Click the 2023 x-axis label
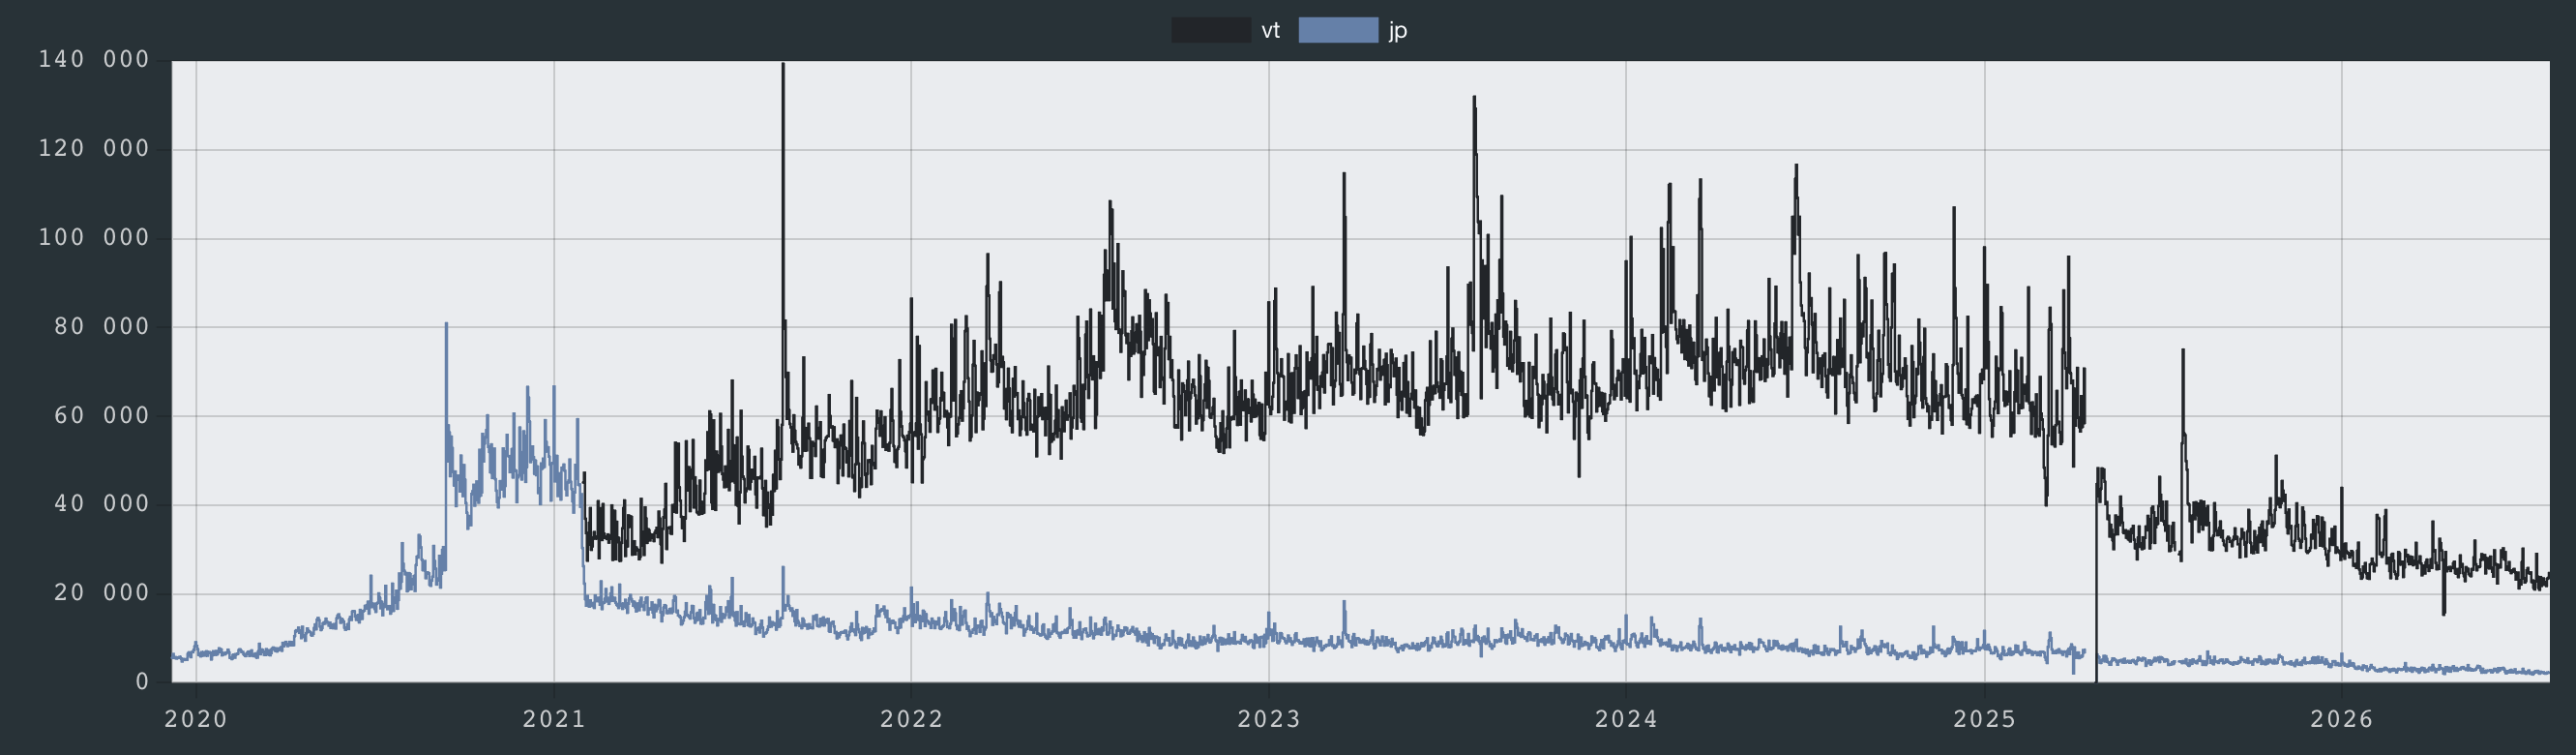 [1269, 718]
